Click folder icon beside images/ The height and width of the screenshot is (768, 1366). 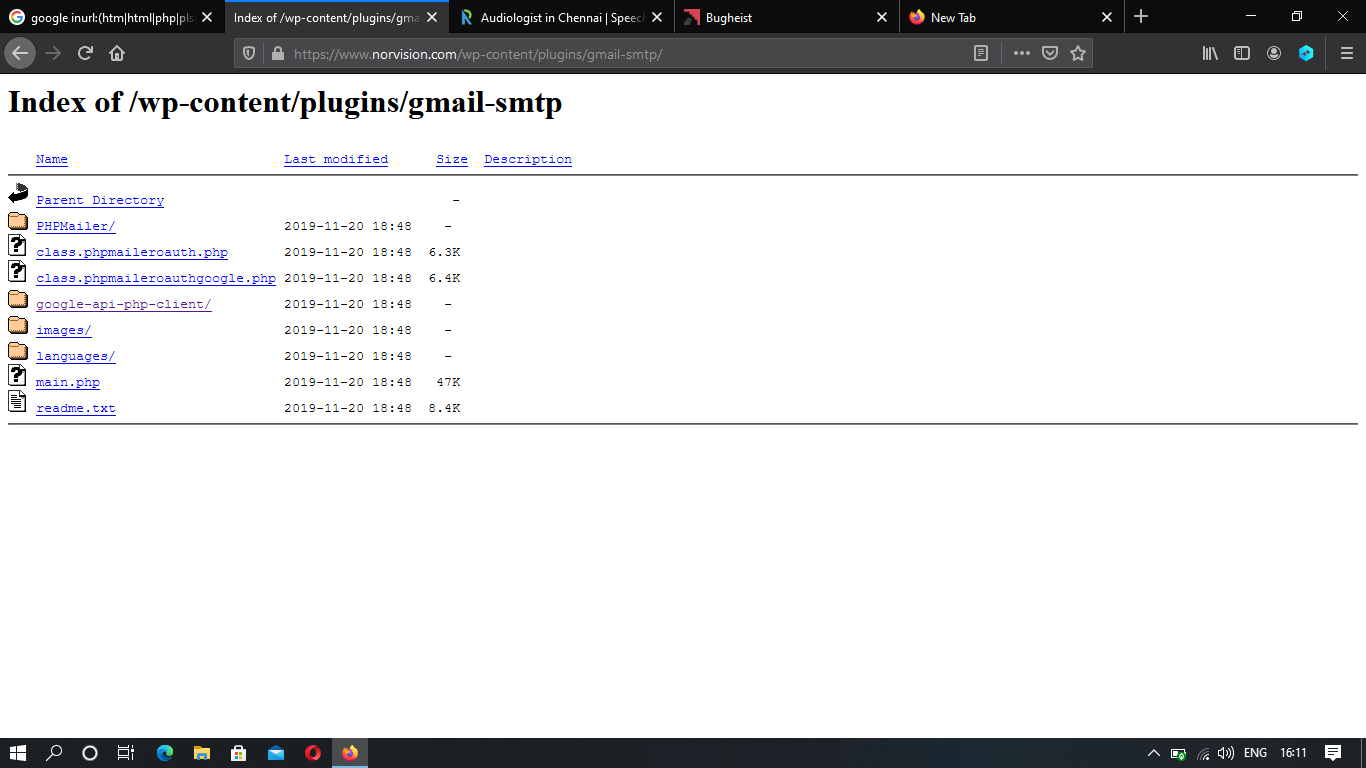[x=18, y=325]
